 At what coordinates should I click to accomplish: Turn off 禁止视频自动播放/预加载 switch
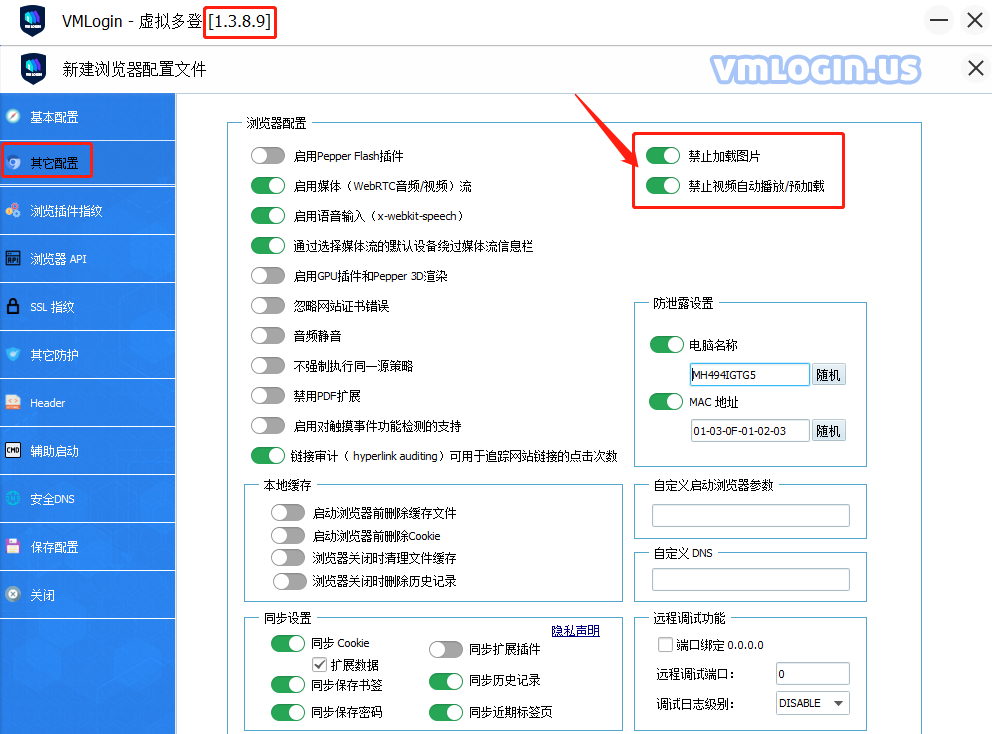tap(663, 185)
